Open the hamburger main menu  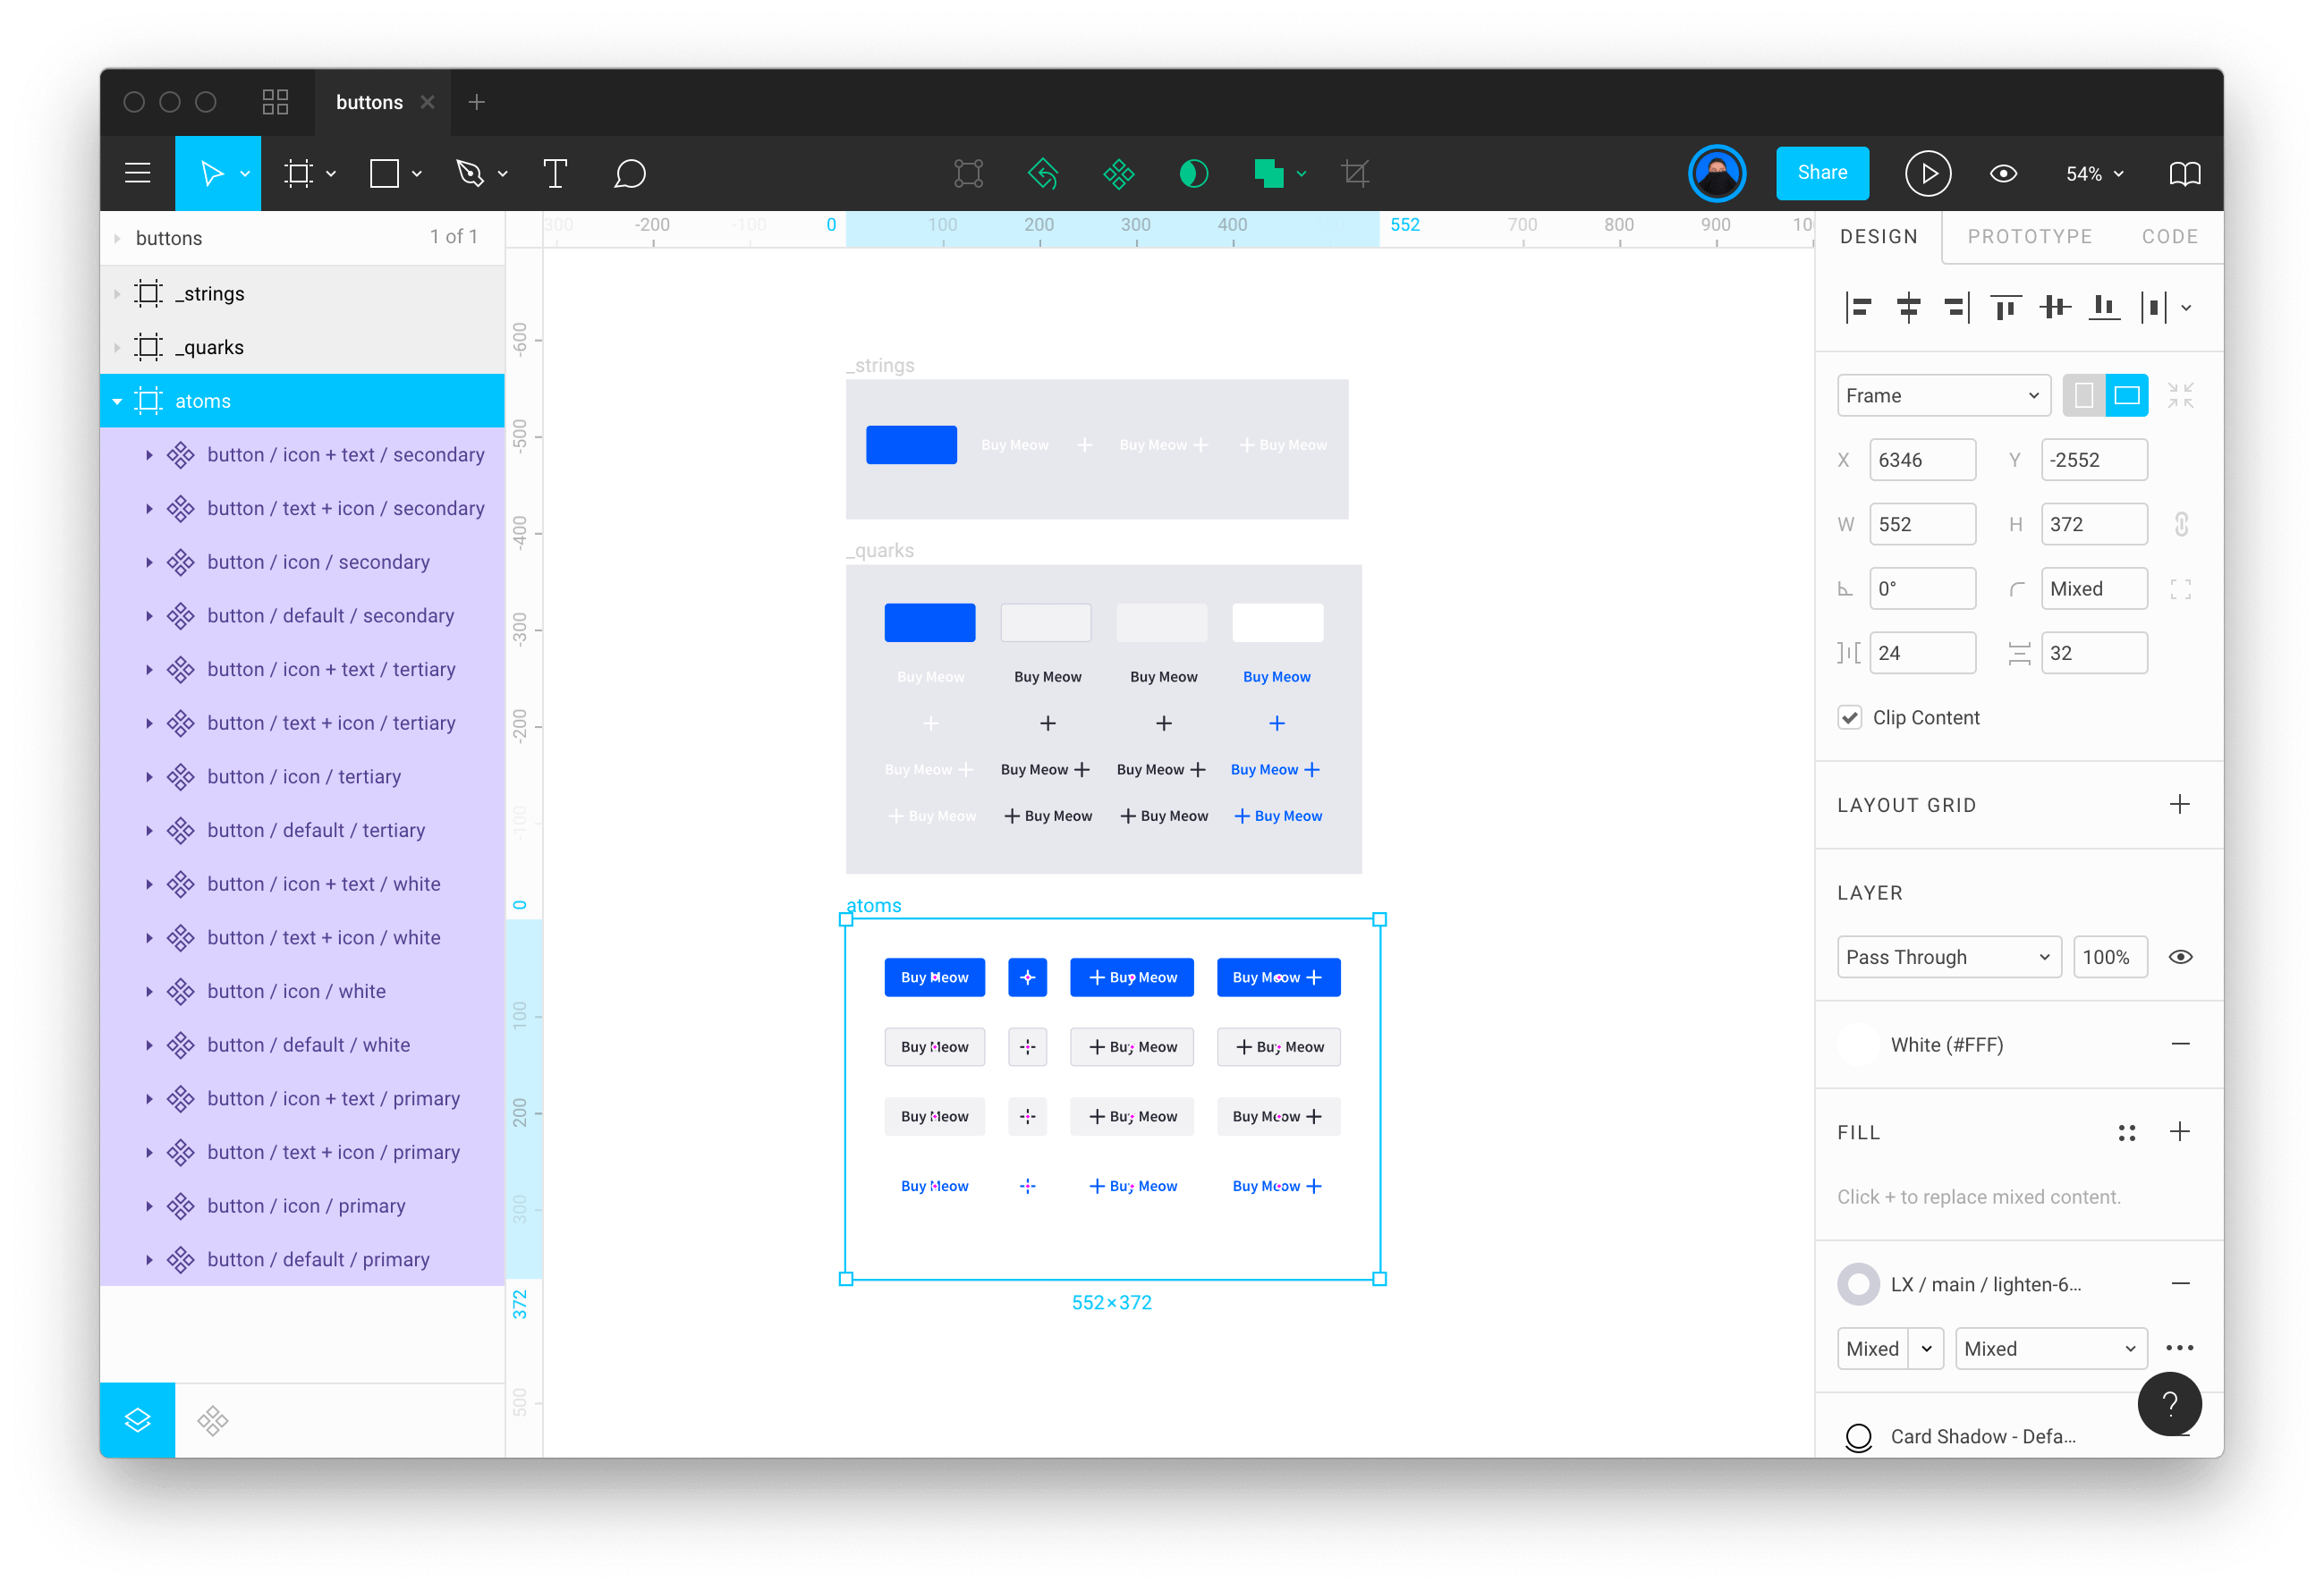pyautogui.click(x=138, y=174)
